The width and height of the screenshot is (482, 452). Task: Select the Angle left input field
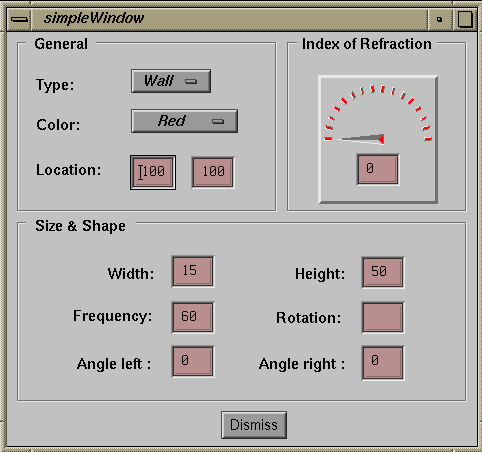click(193, 362)
